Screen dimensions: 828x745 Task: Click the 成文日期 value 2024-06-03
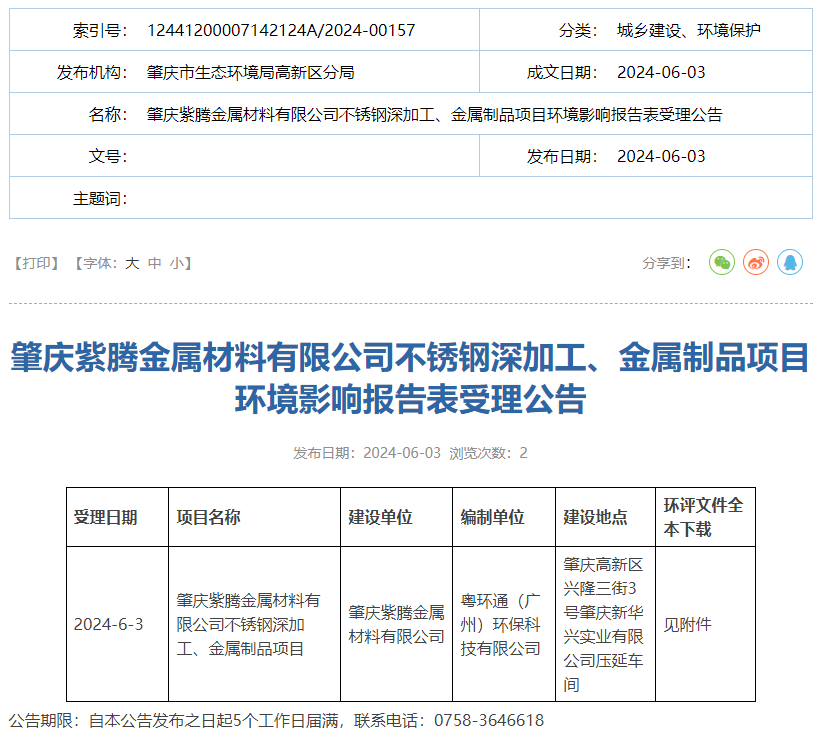click(x=661, y=72)
